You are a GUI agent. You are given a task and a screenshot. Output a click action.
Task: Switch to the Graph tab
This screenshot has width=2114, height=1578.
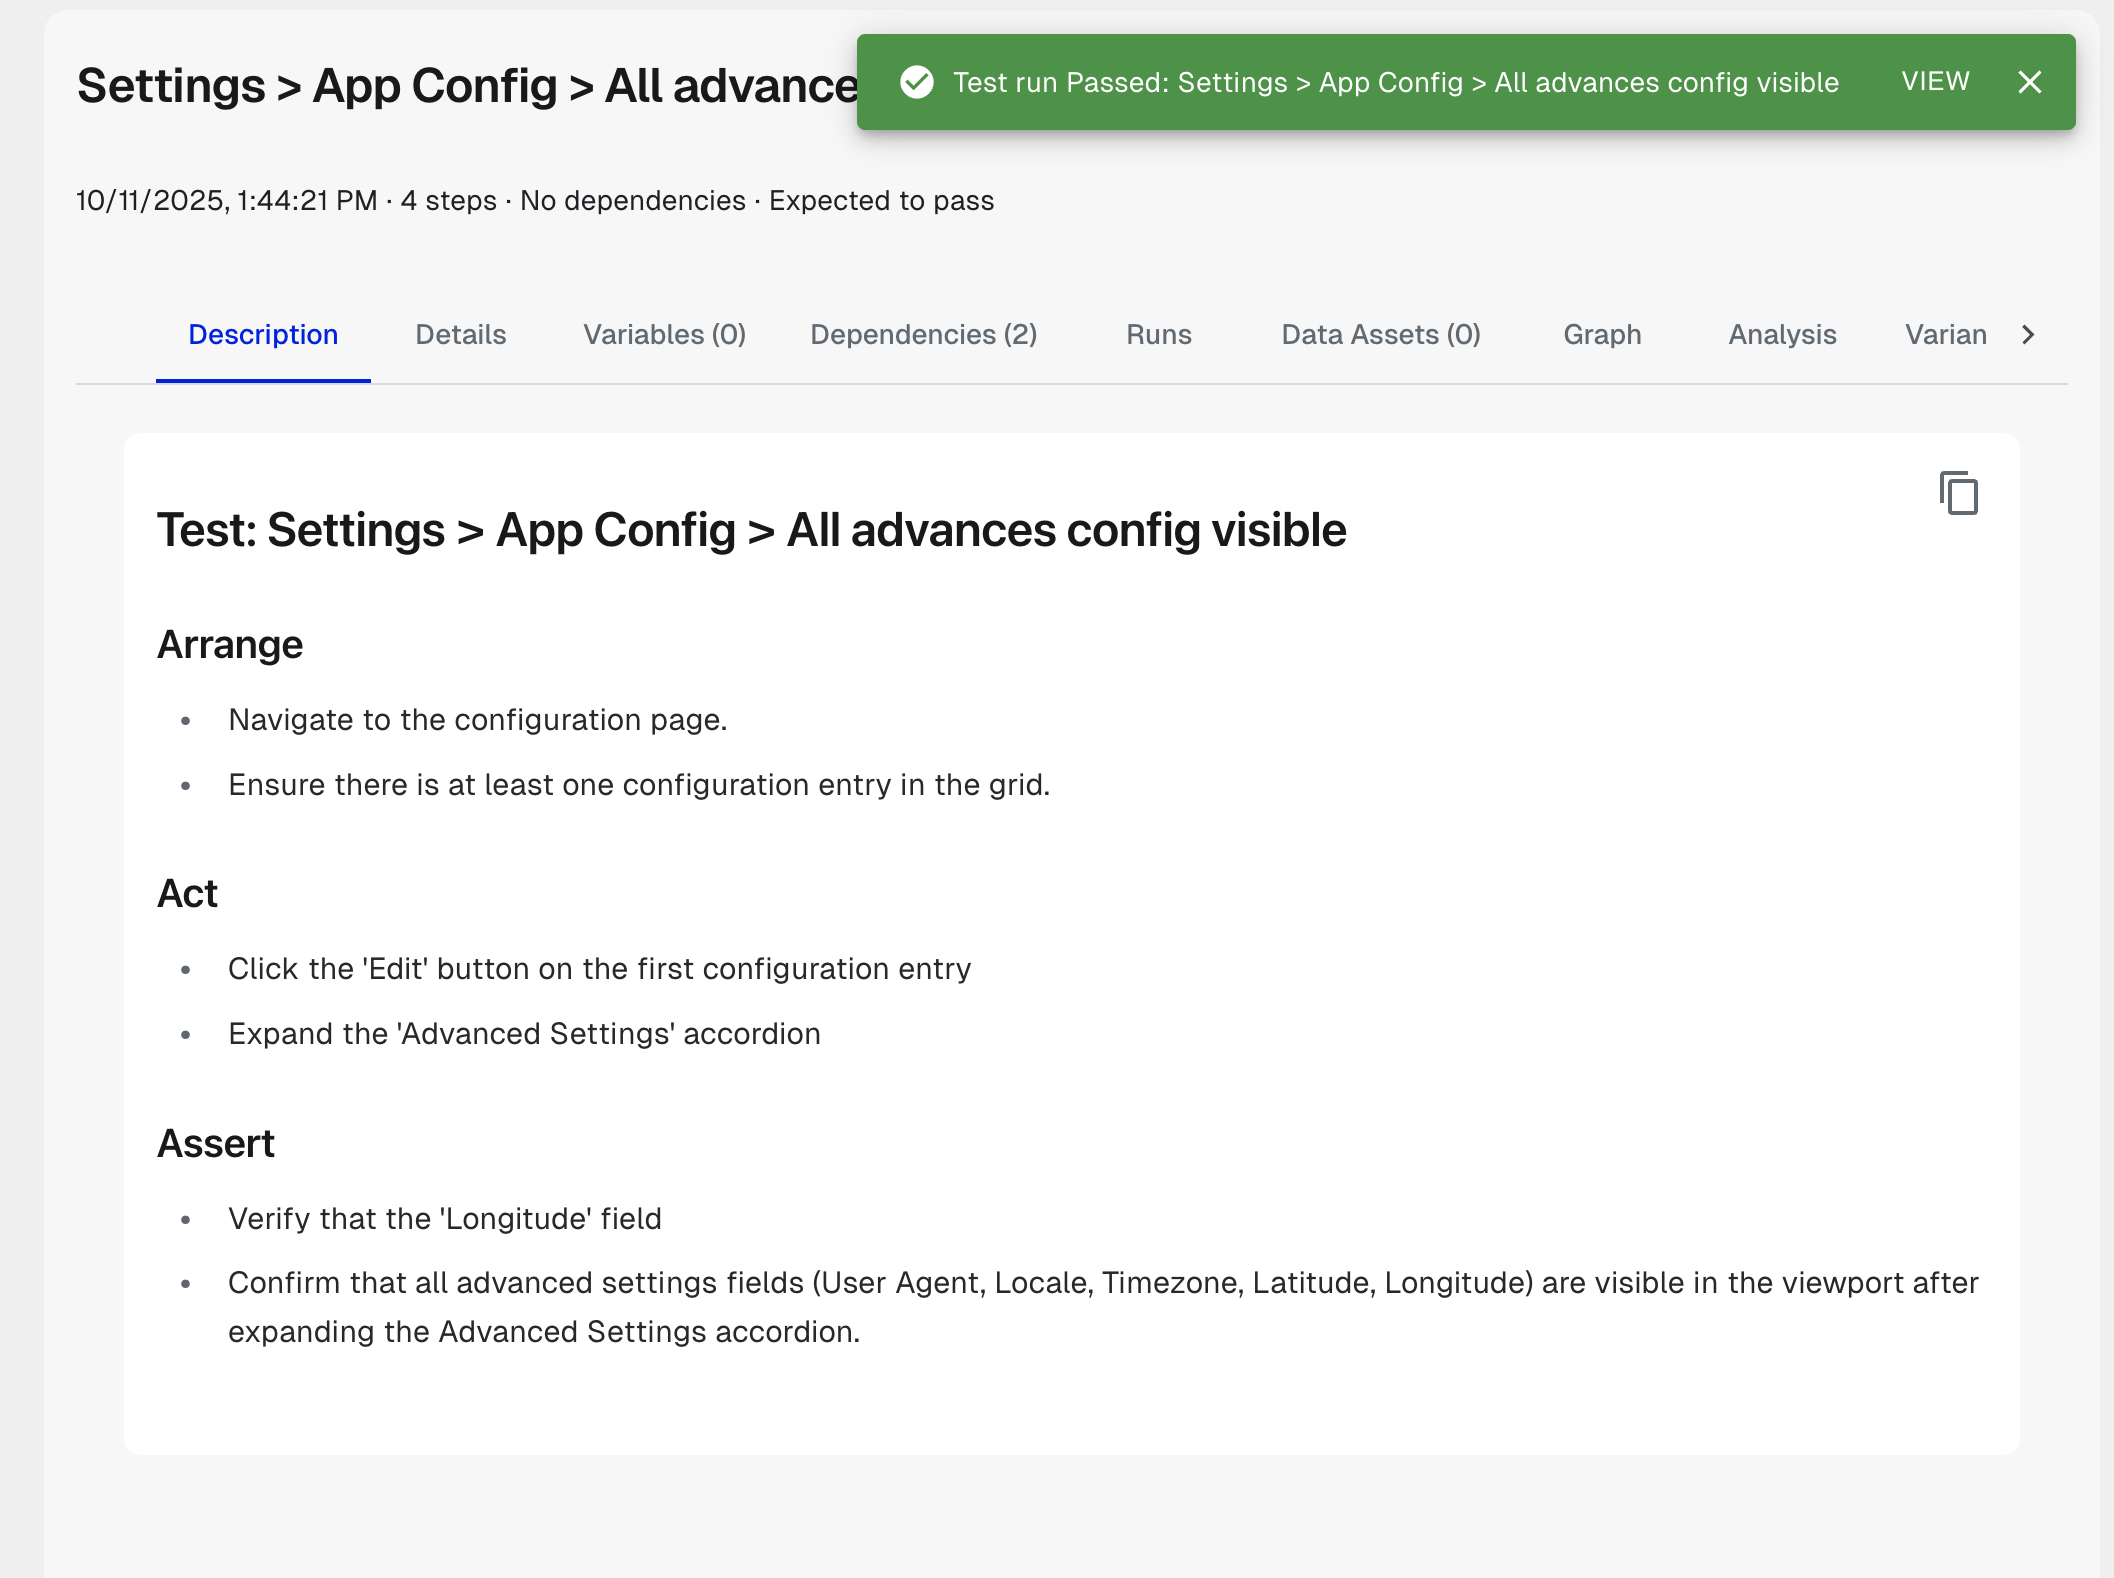[x=1602, y=334]
